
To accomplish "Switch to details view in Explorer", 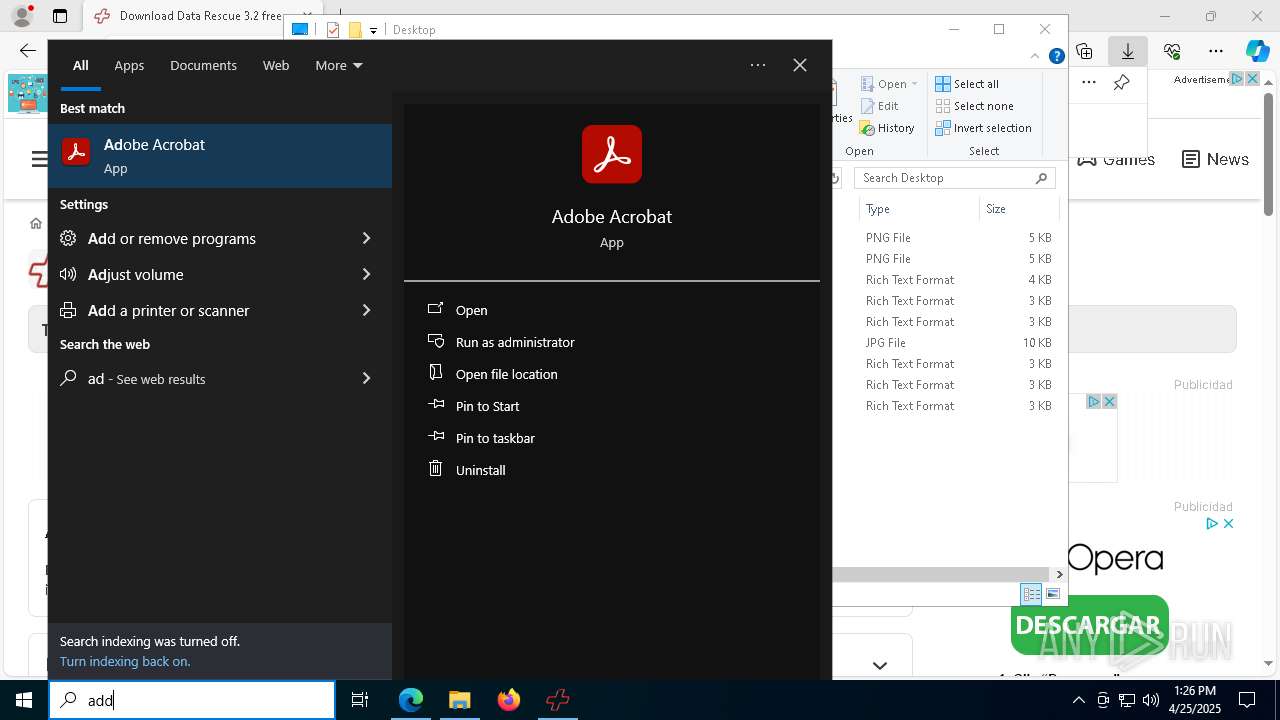I will tap(1031, 594).
